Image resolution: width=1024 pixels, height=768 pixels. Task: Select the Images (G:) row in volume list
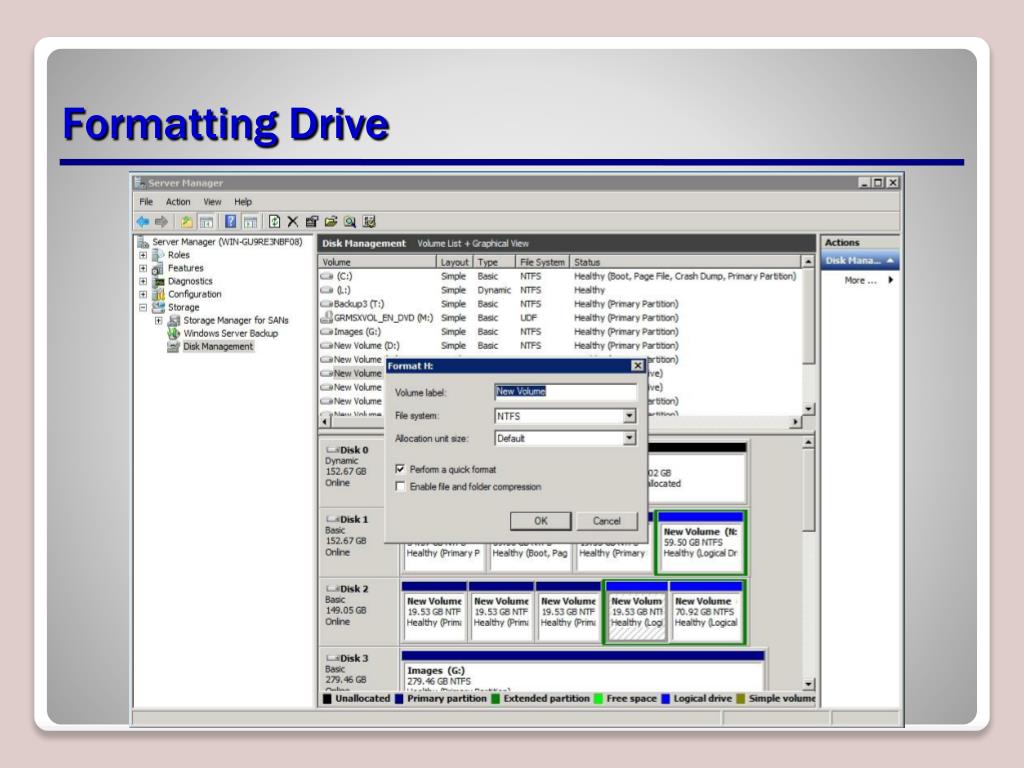coord(562,332)
